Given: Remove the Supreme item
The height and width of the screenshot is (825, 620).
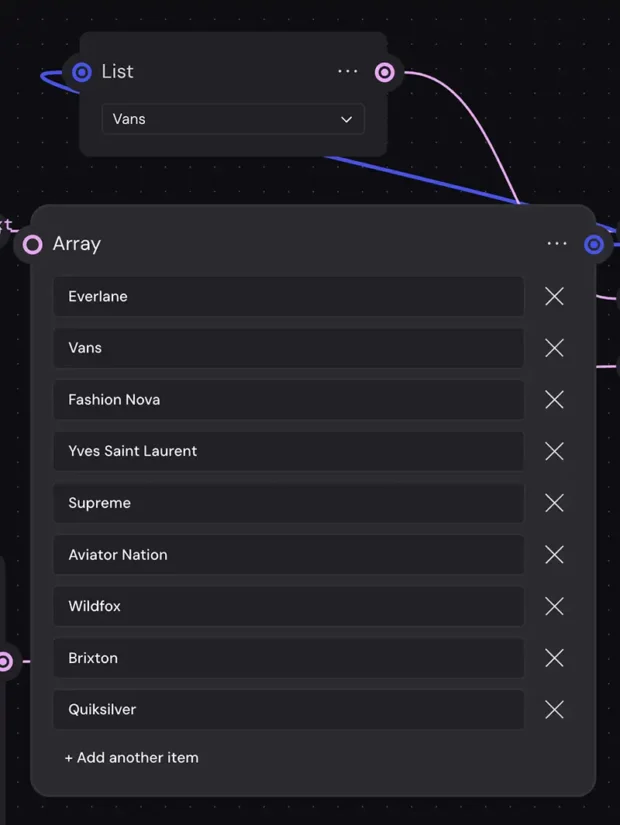Looking at the screenshot, I should pos(554,503).
